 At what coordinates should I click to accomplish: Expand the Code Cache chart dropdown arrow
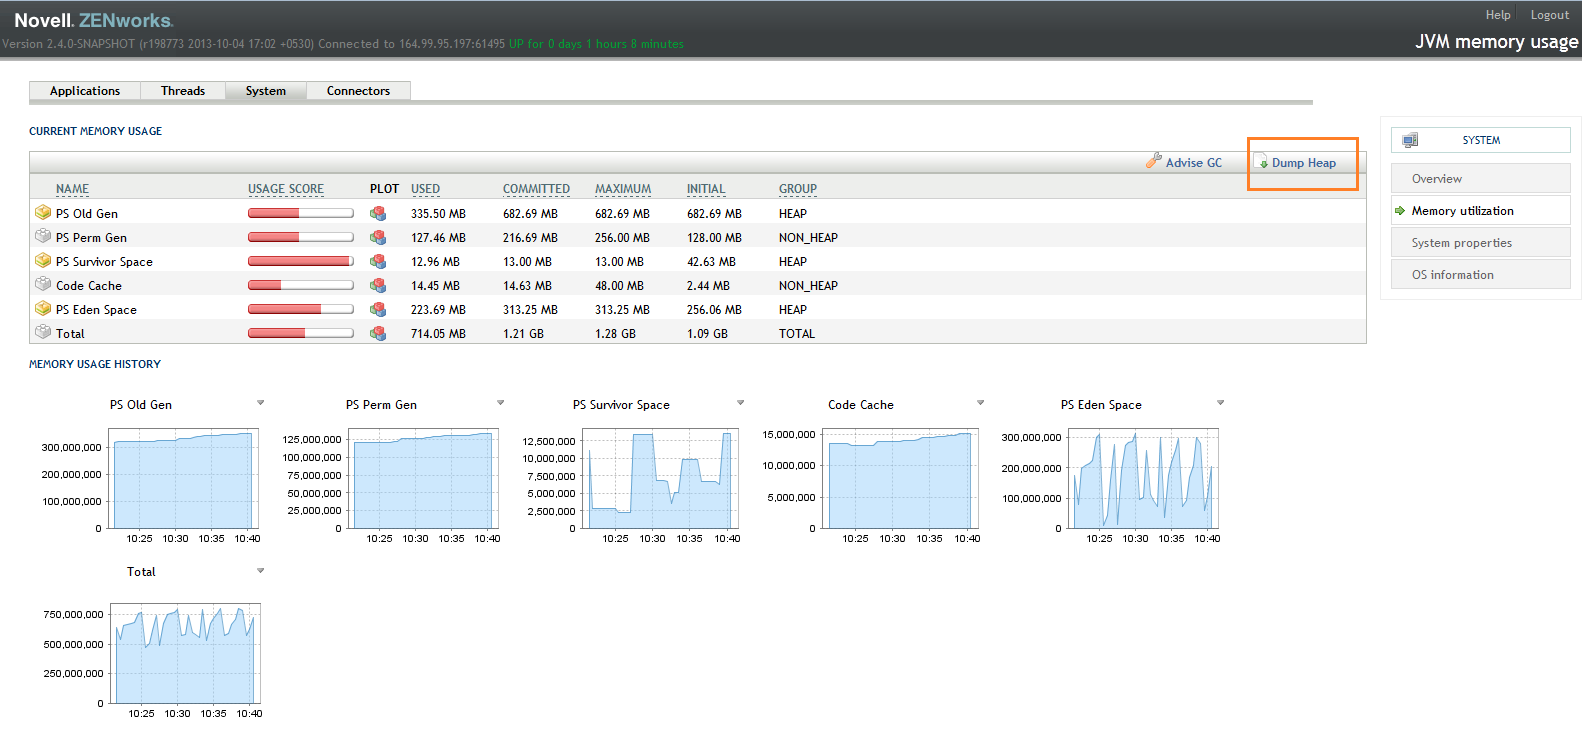(981, 403)
